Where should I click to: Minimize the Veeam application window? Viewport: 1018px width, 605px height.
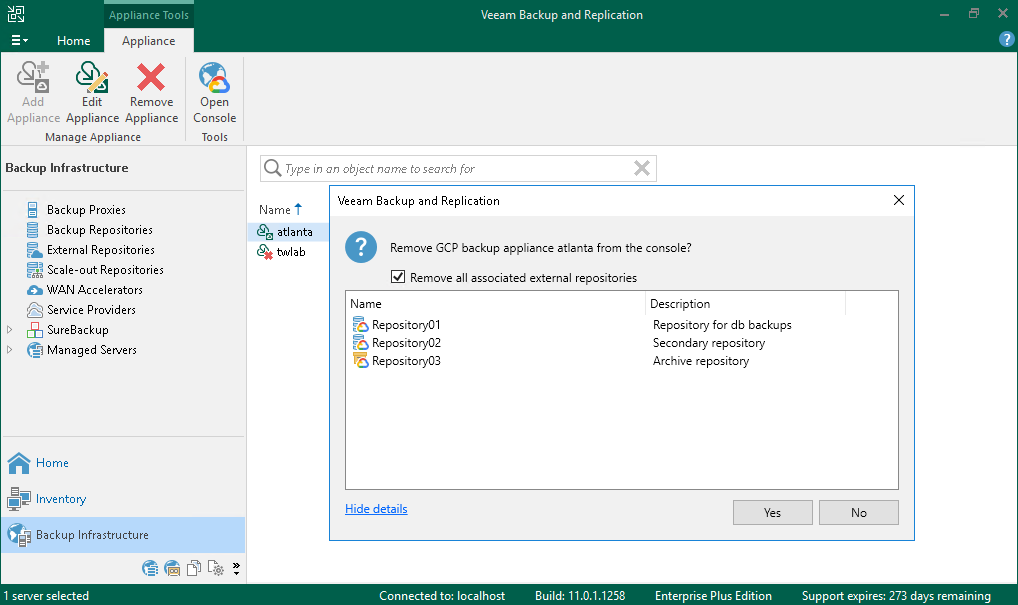[x=945, y=14]
